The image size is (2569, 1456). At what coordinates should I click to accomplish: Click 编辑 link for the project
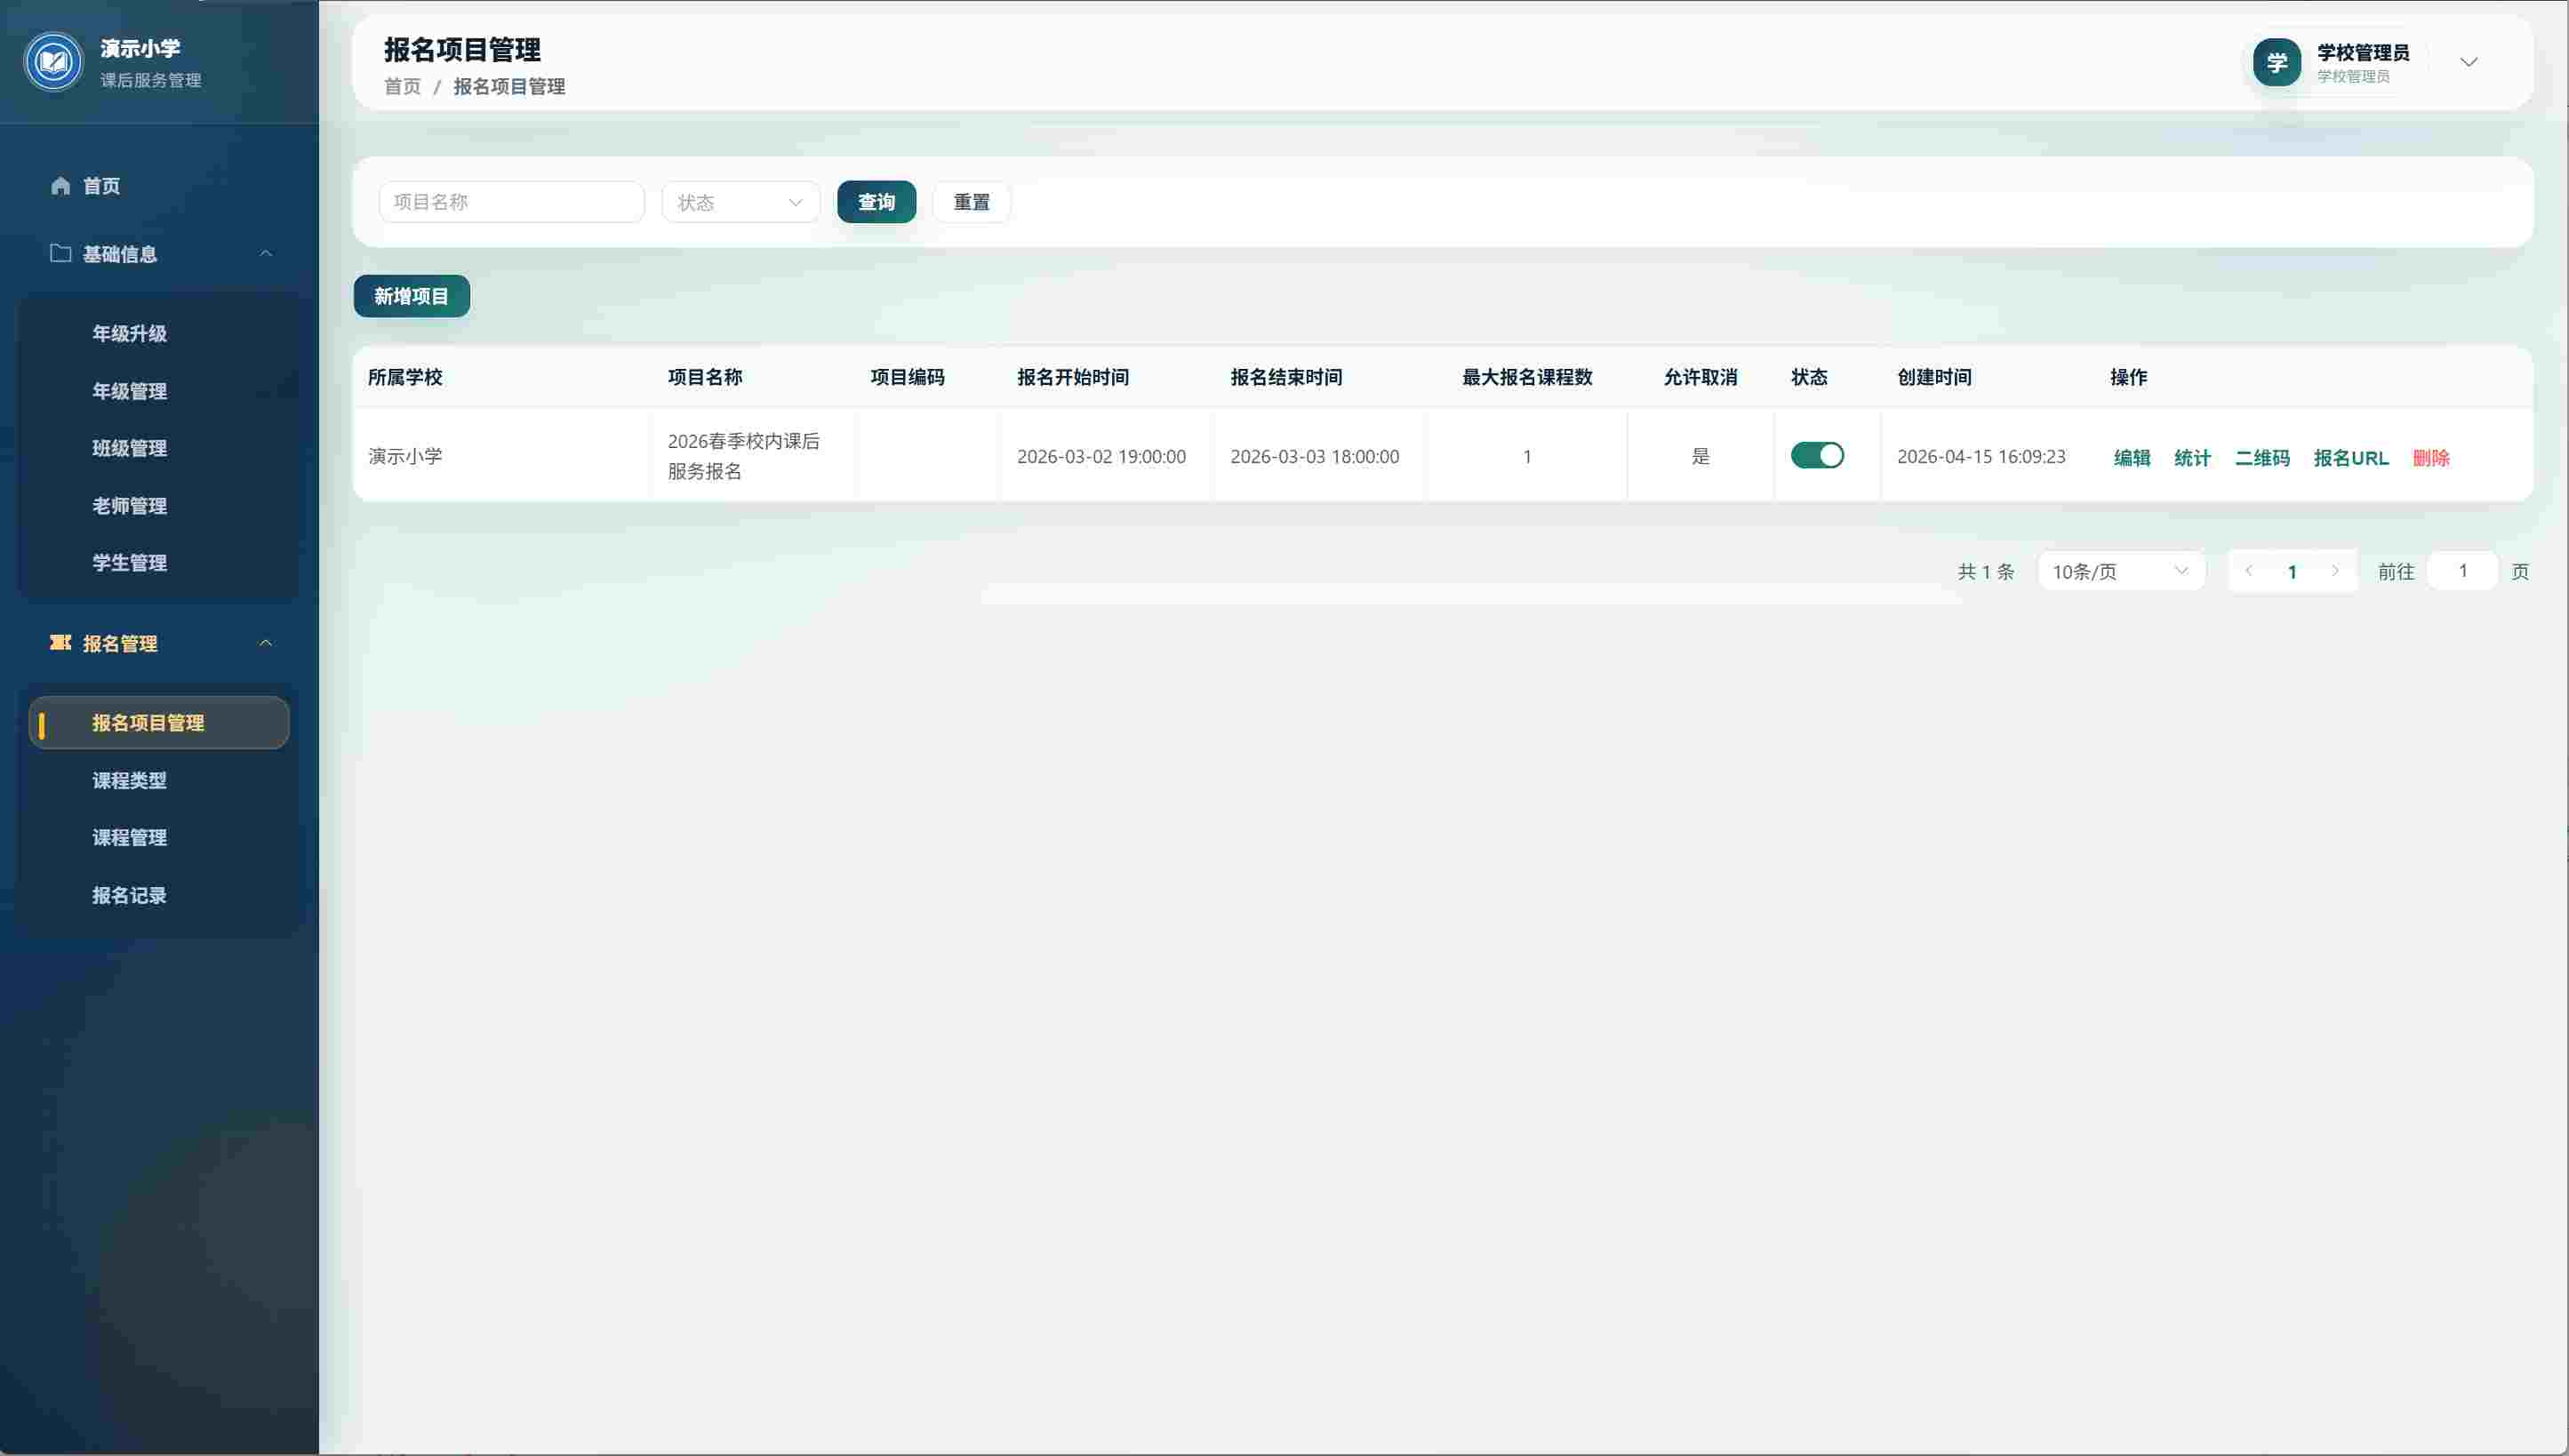(2132, 458)
